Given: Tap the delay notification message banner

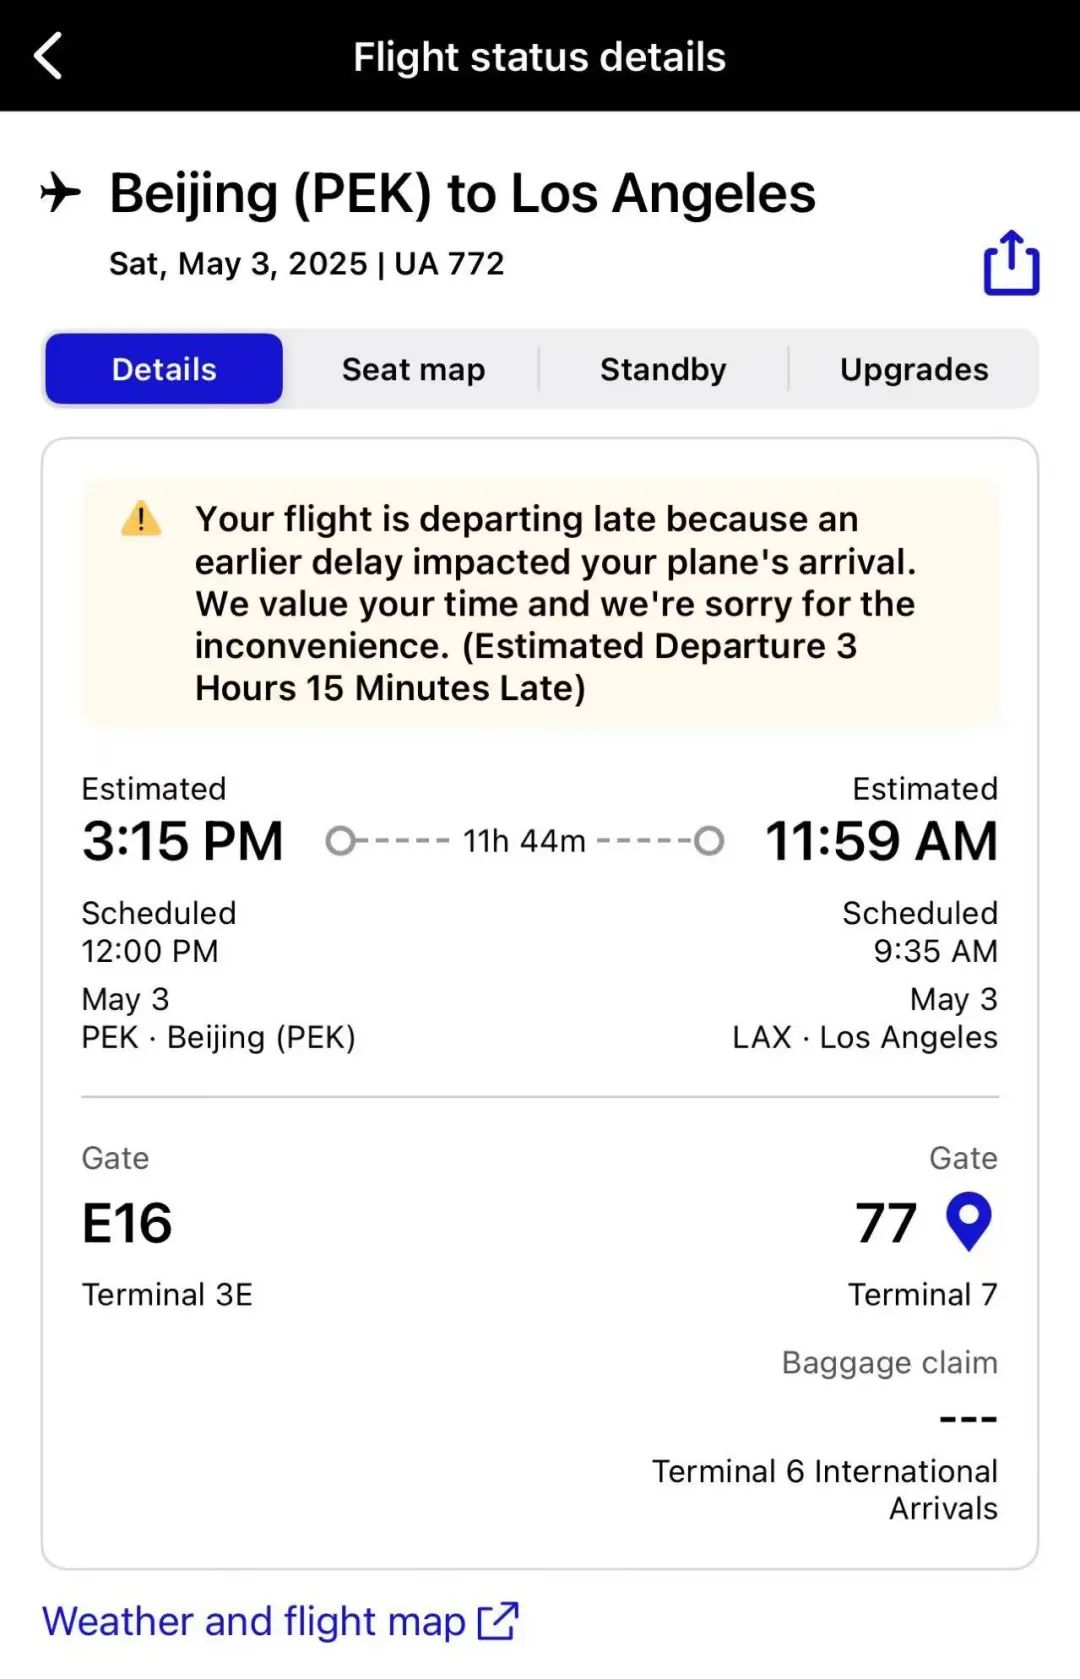Looking at the screenshot, I should [x=540, y=603].
